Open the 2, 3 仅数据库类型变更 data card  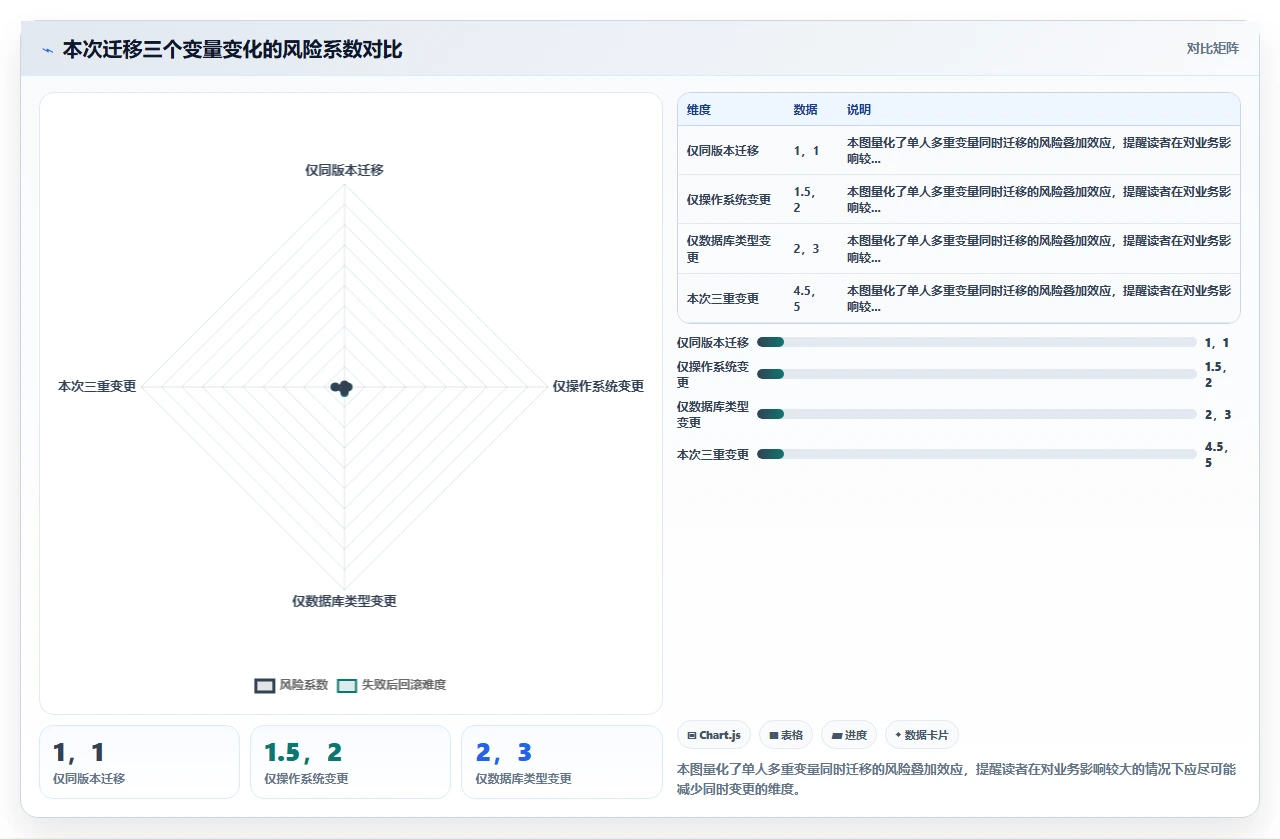[x=561, y=762]
